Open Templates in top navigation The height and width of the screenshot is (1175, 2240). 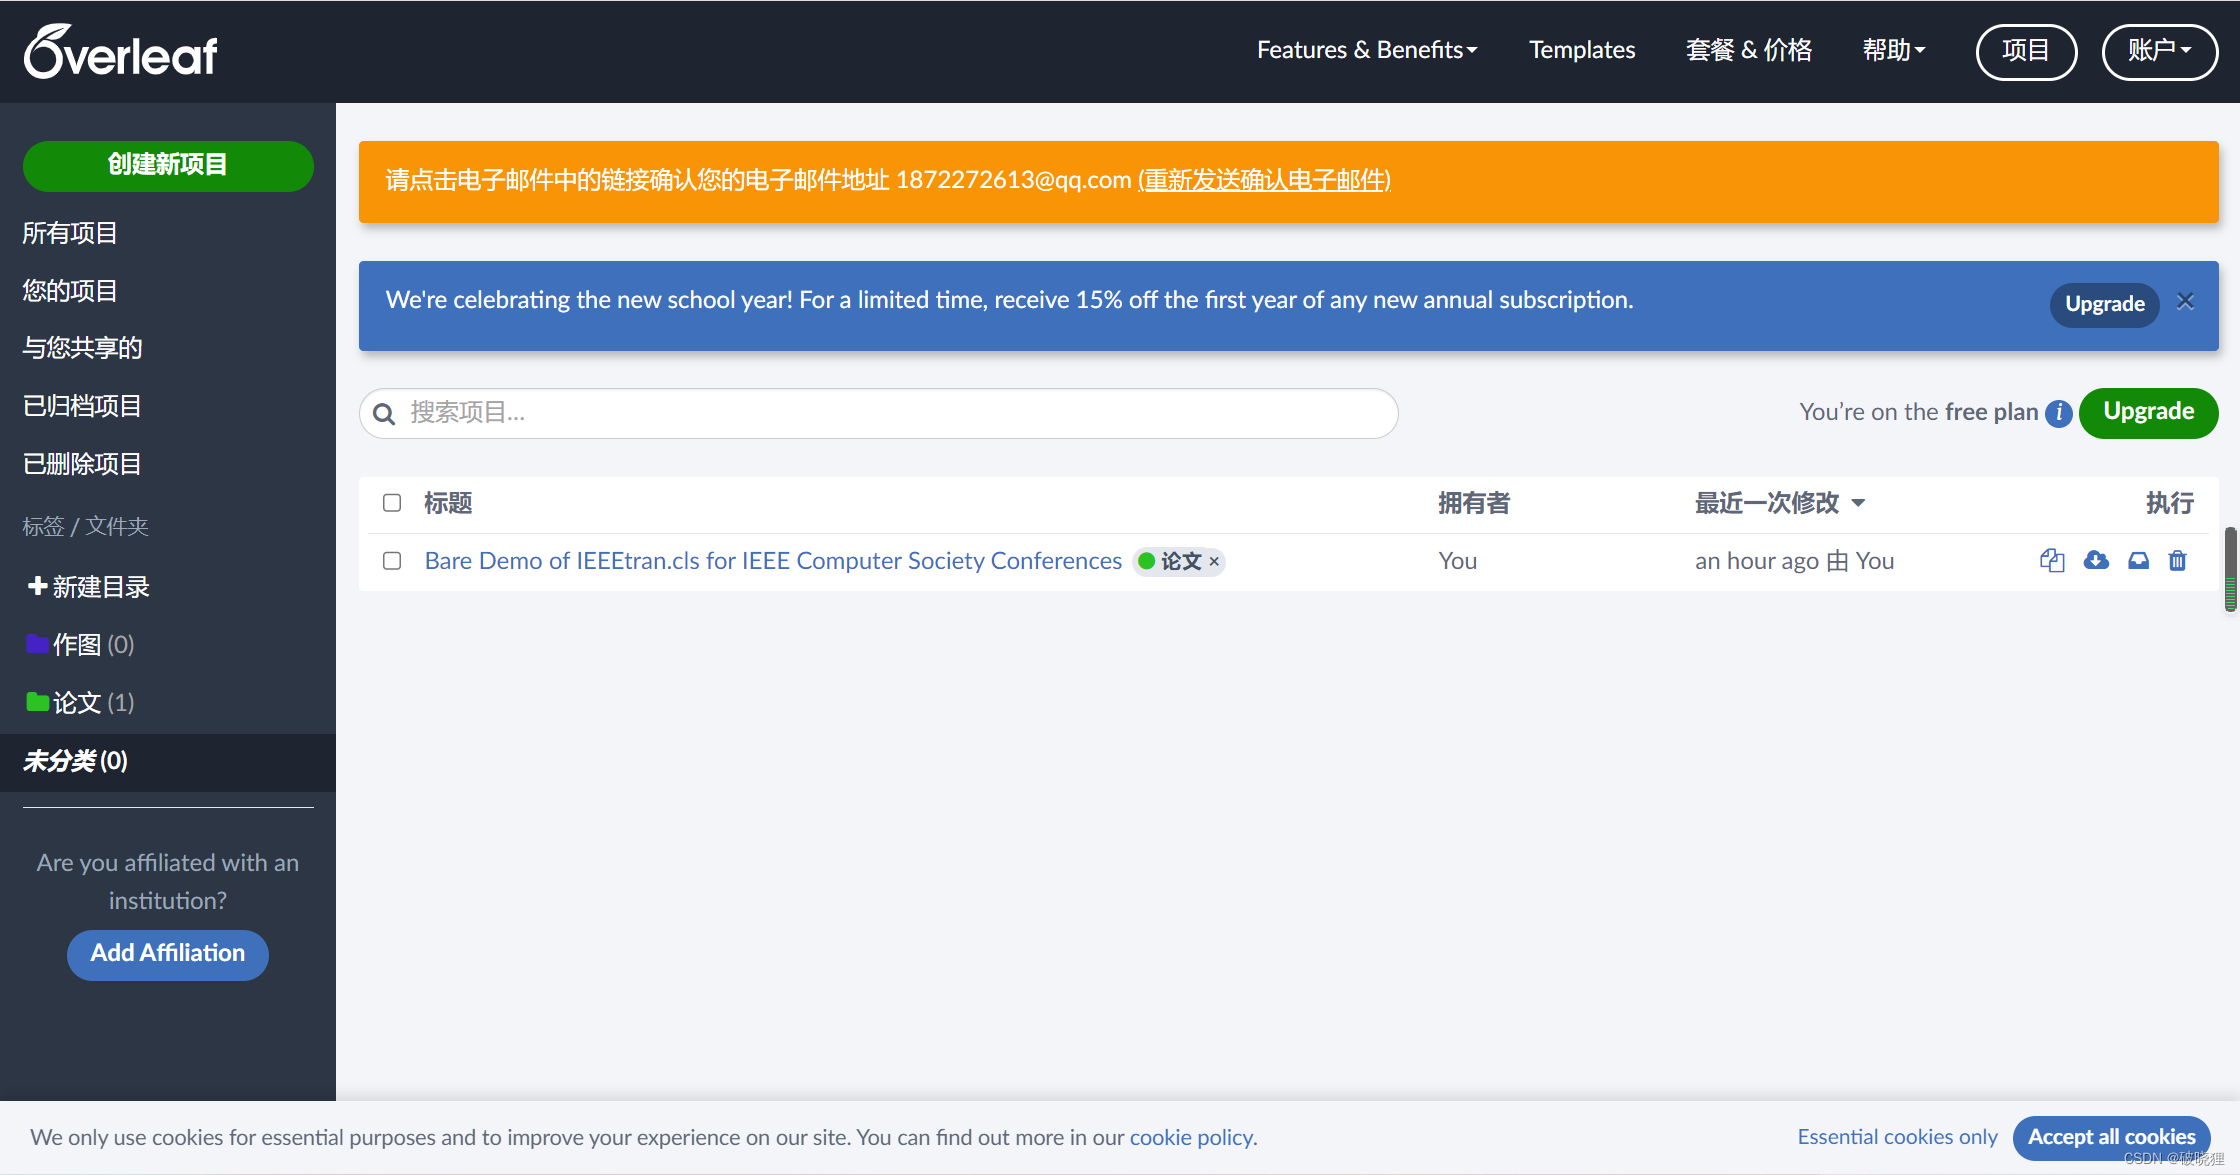tap(1582, 50)
